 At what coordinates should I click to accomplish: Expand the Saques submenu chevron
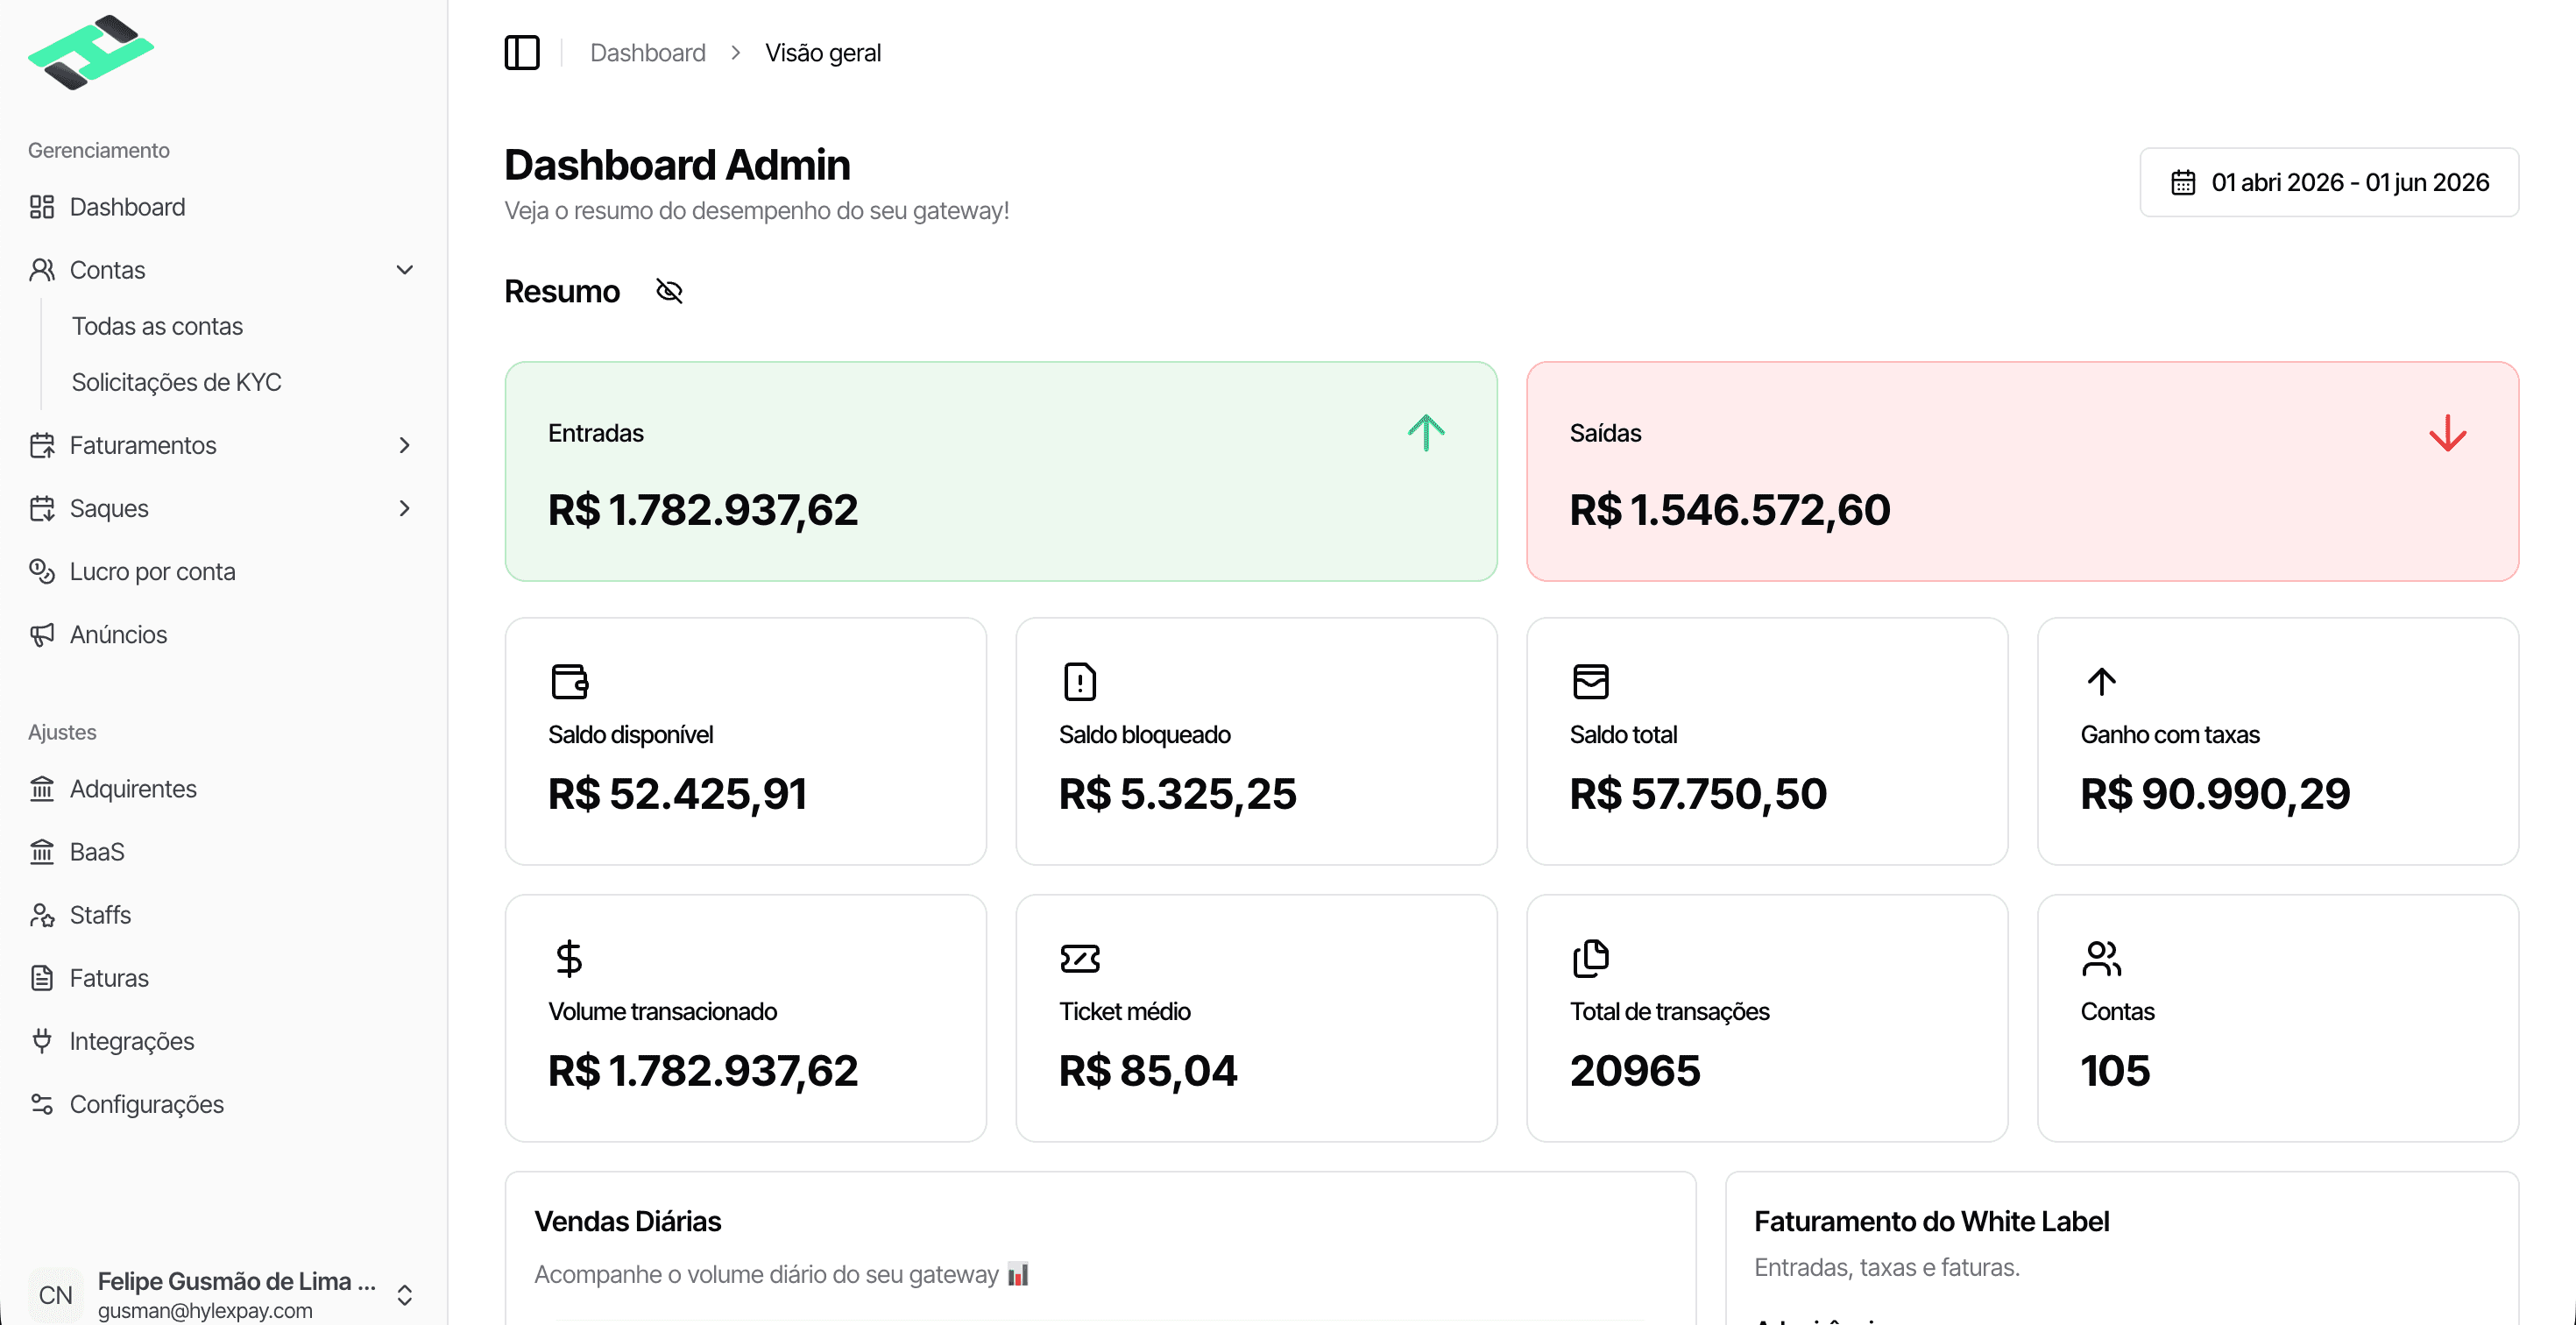[x=404, y=508]
